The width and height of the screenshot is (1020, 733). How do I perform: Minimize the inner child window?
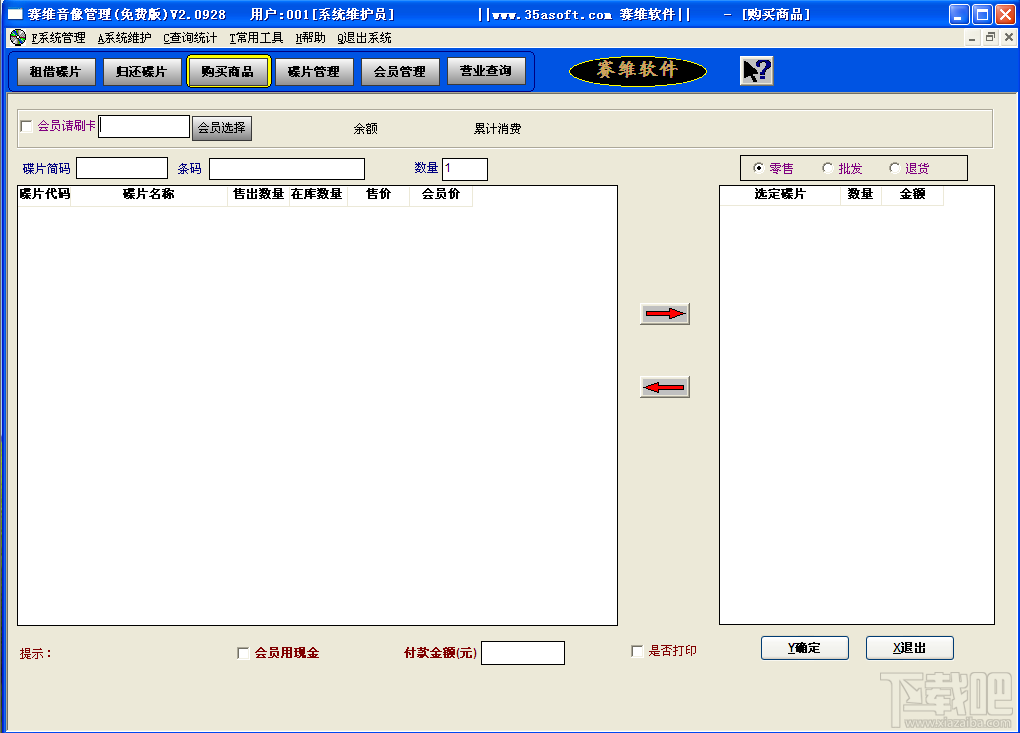pos(972,38)
